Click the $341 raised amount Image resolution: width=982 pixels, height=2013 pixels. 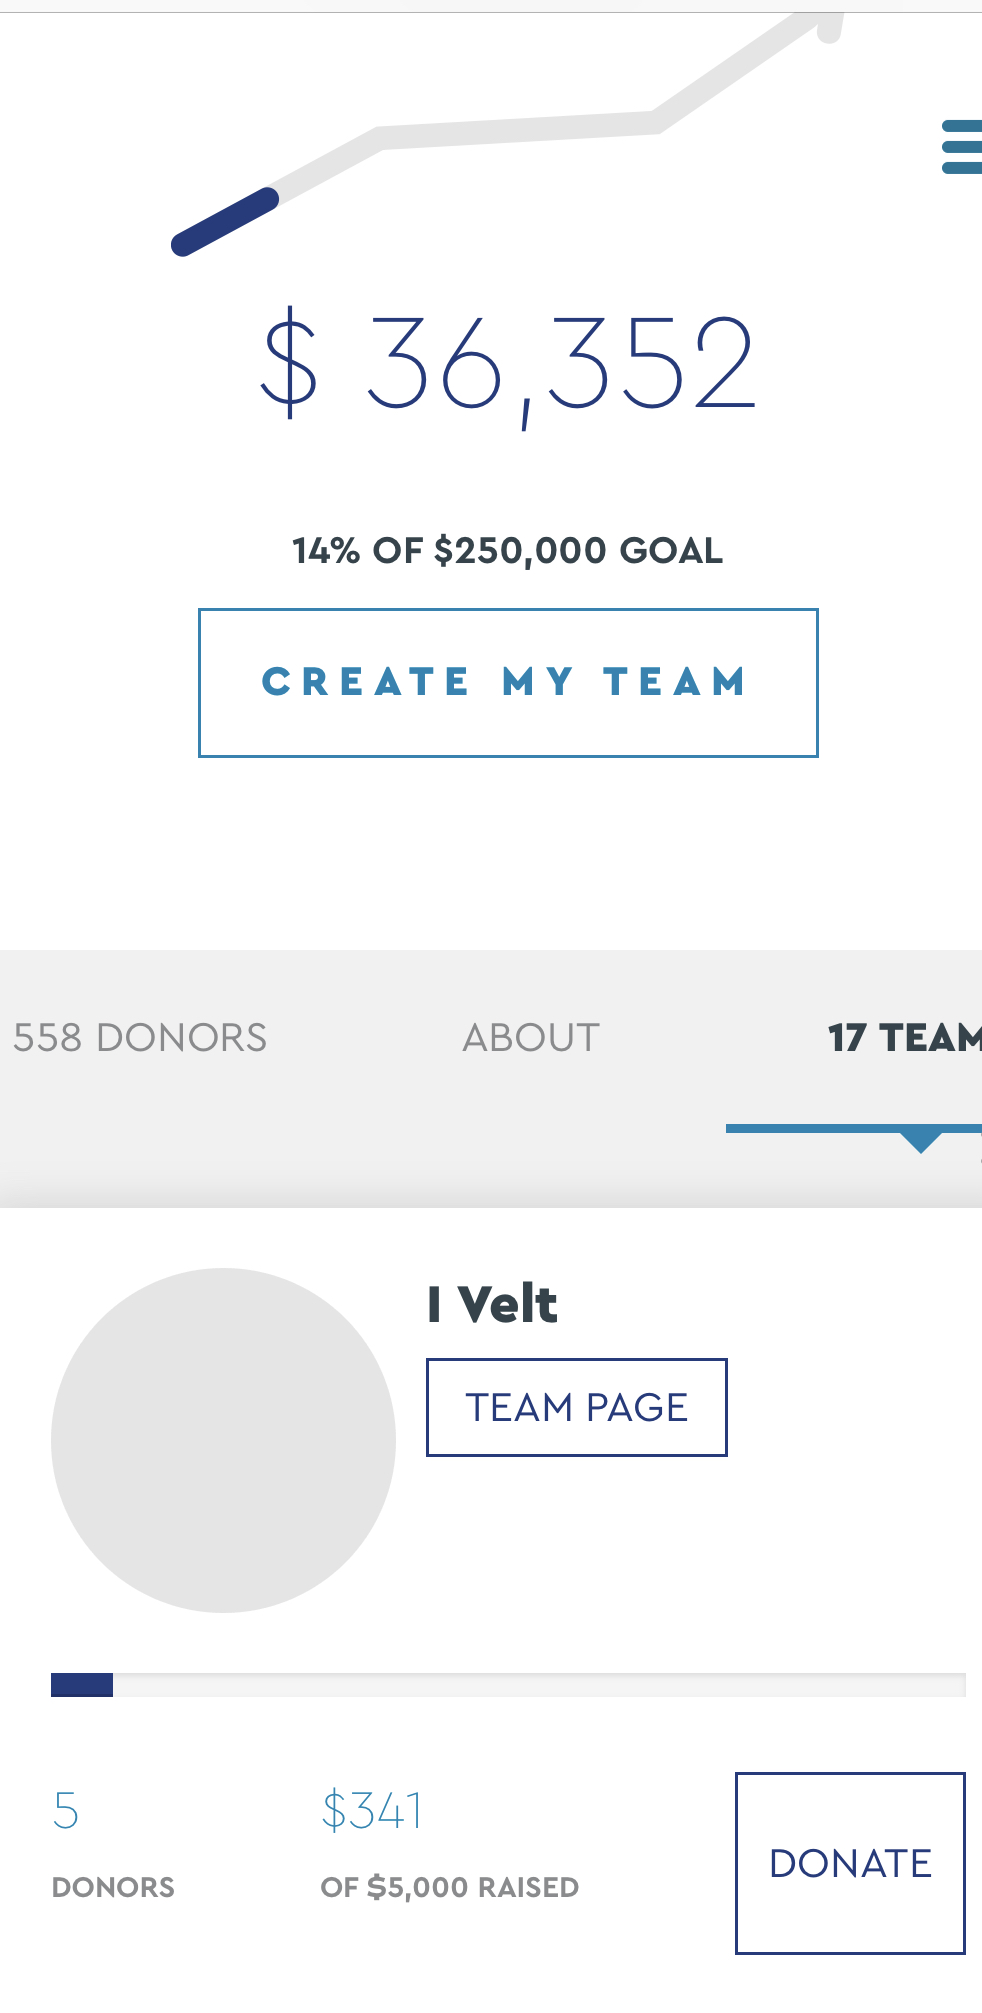(x=372, y=1811)
